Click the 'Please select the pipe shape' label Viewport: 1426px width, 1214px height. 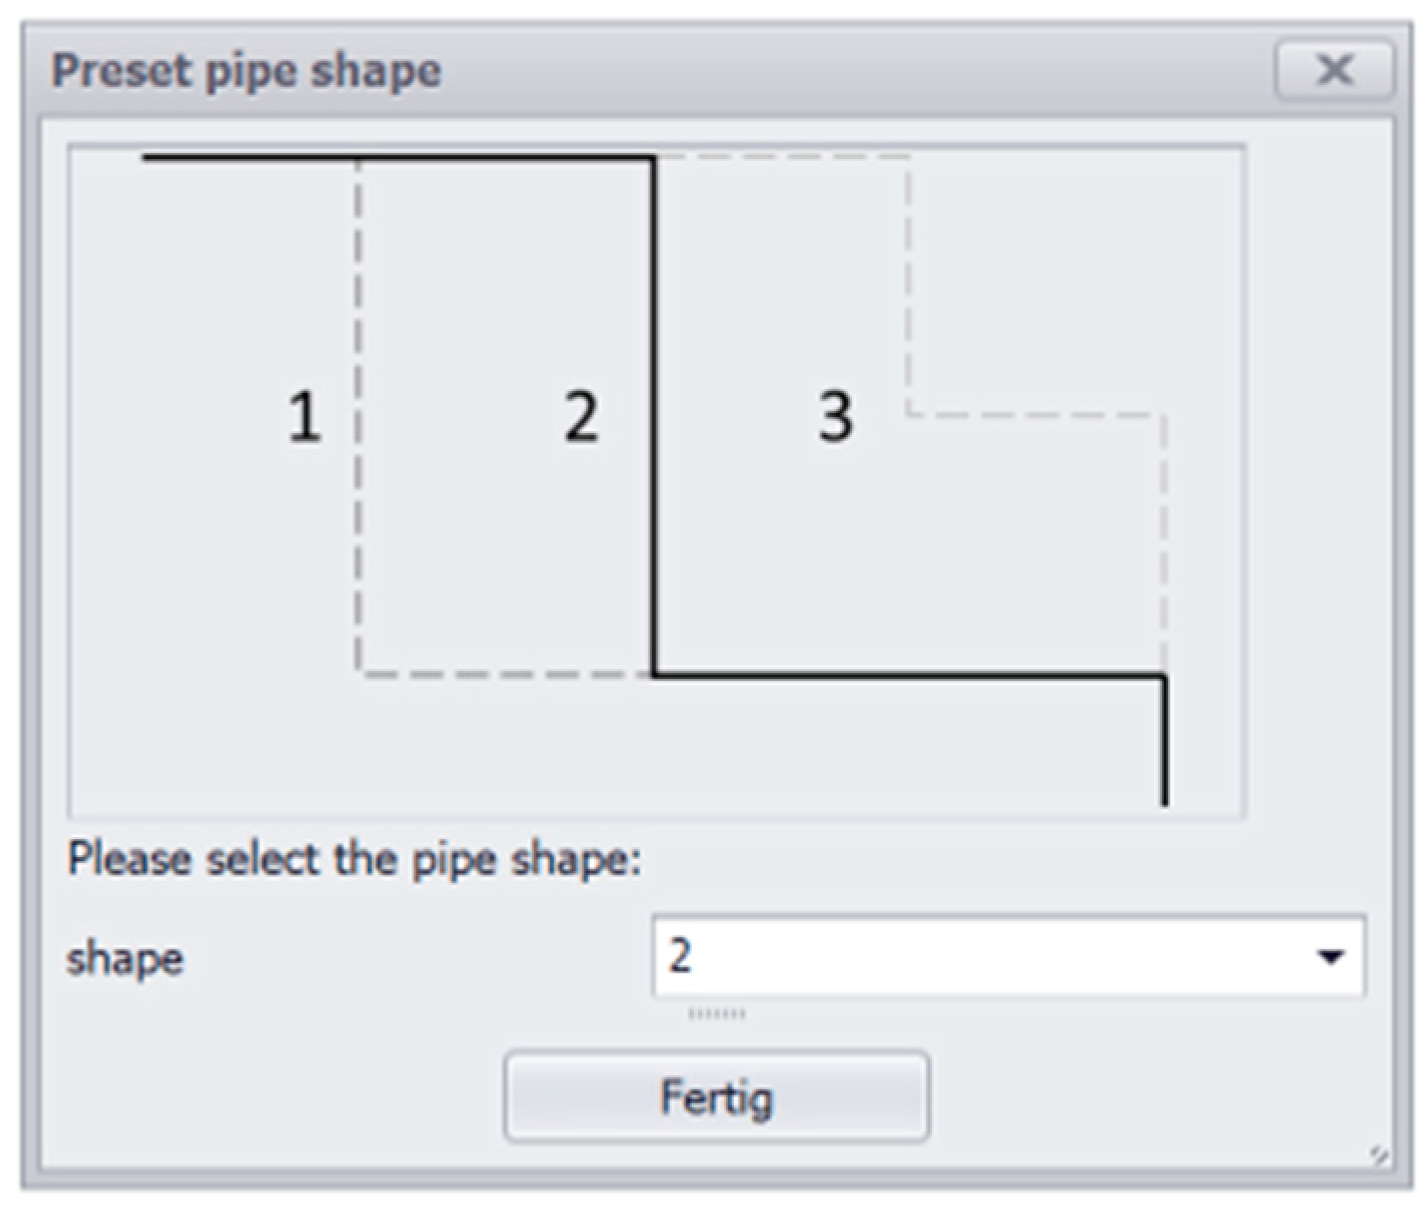pyautogui.click(x=354, y=859)
